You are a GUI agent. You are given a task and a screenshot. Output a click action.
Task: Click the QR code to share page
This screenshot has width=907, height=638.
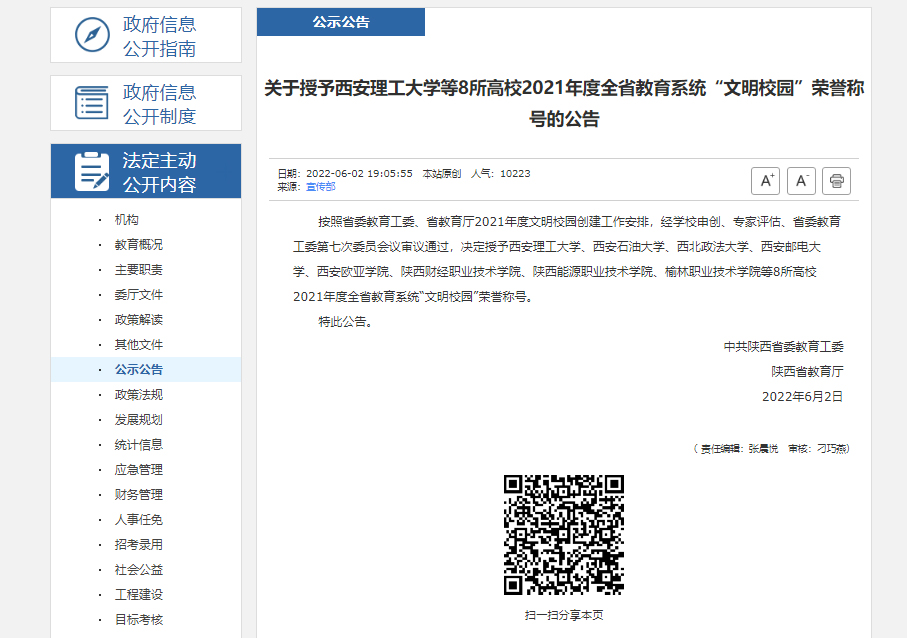pos(564,535)
